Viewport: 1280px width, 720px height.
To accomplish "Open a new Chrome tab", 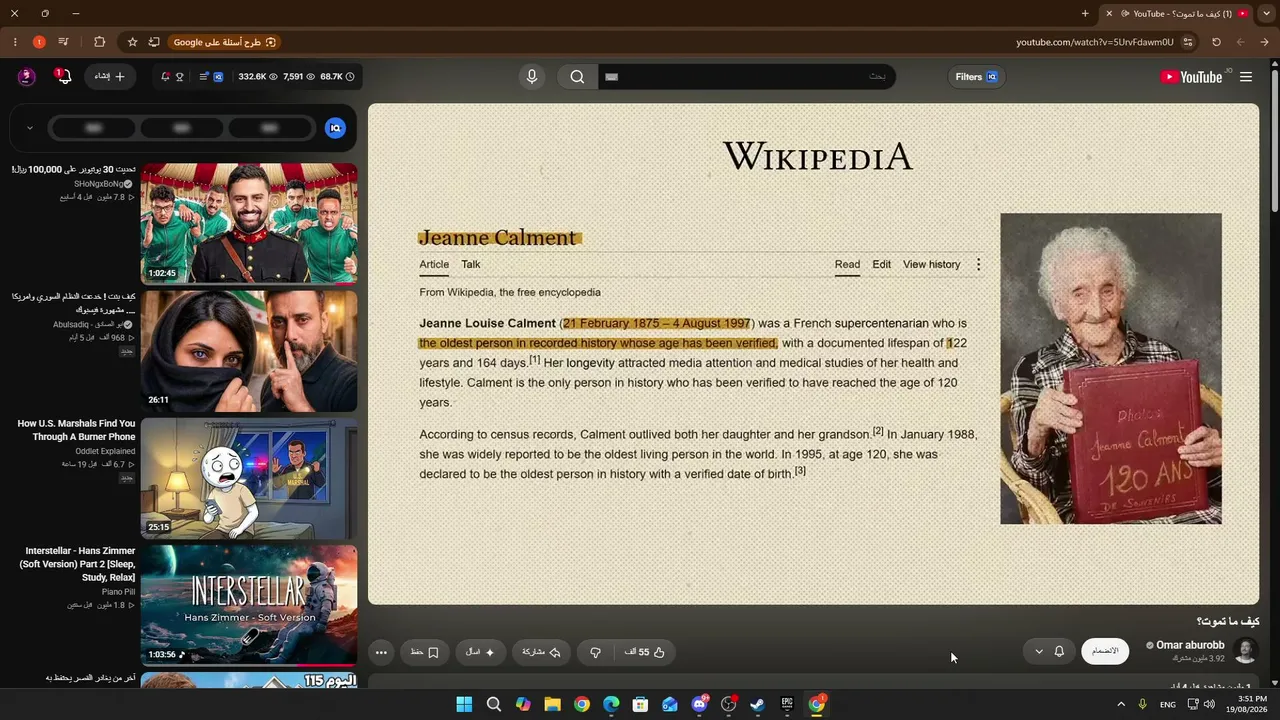I will (x=1085, y=13).
